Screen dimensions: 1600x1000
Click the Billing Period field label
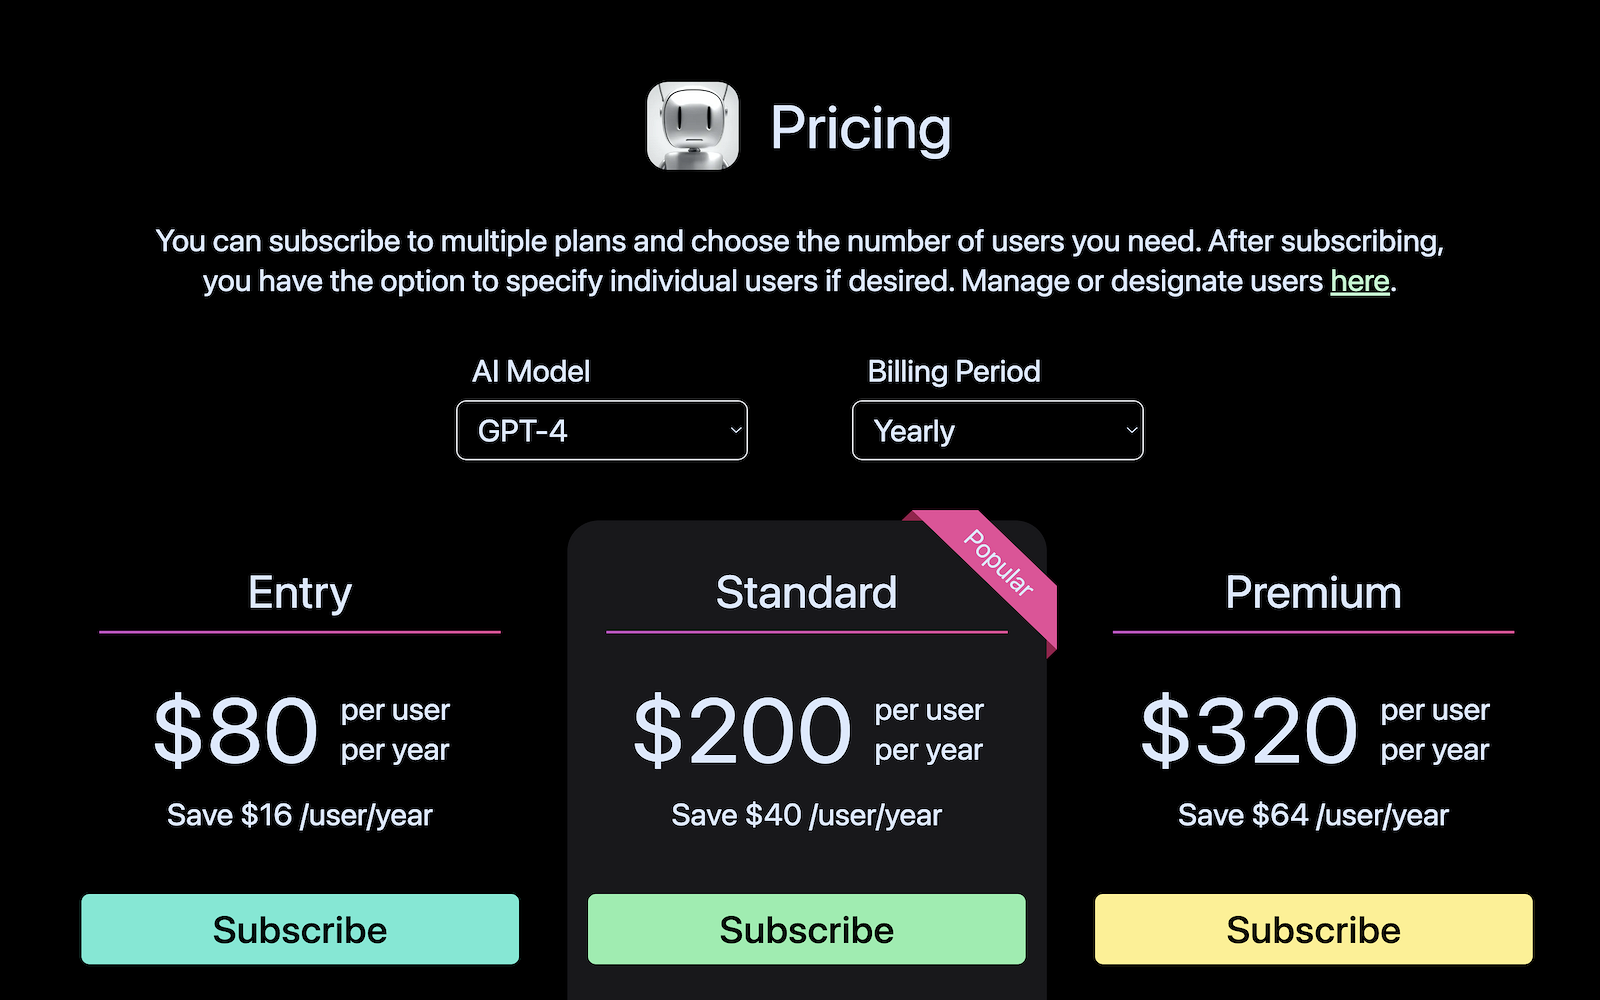[954, 371]
